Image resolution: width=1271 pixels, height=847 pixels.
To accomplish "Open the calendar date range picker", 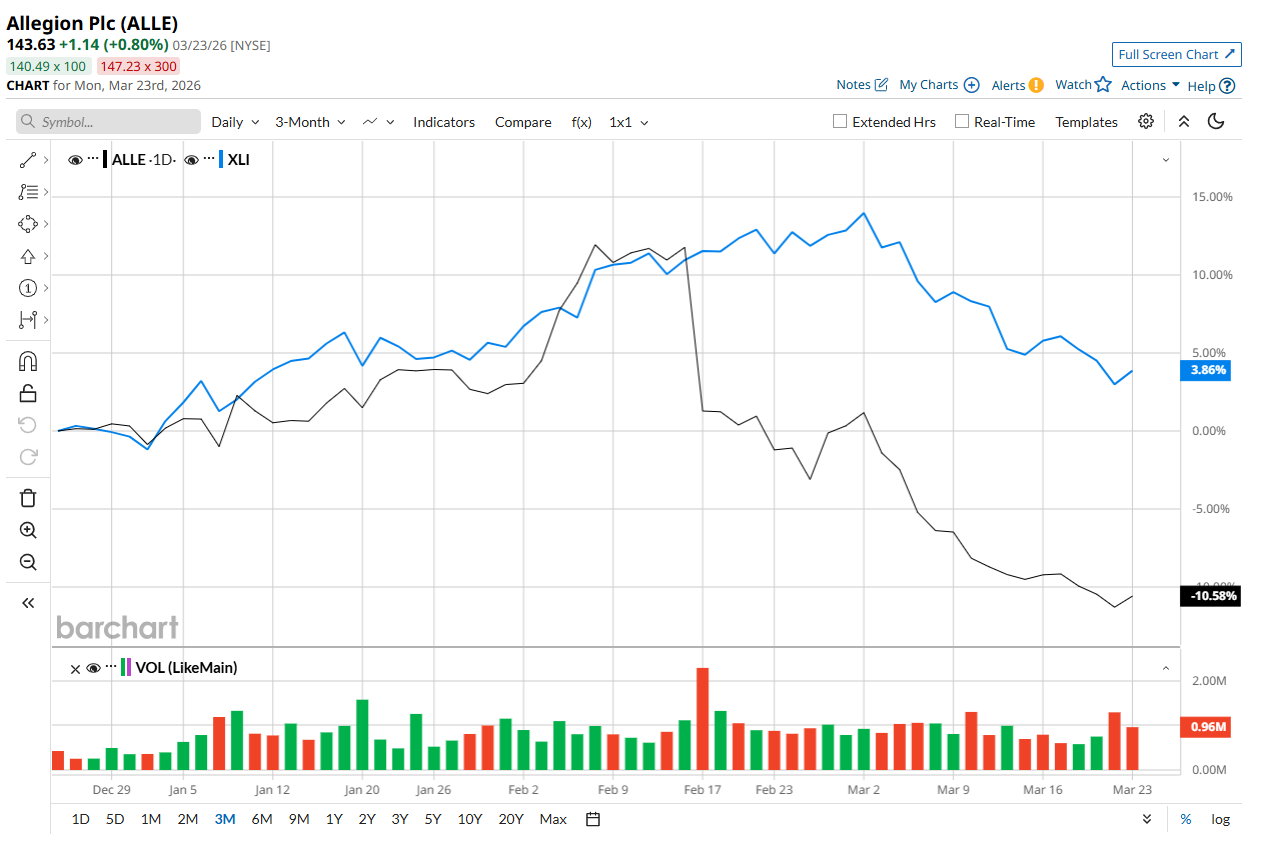I will (x=593, y=819).
